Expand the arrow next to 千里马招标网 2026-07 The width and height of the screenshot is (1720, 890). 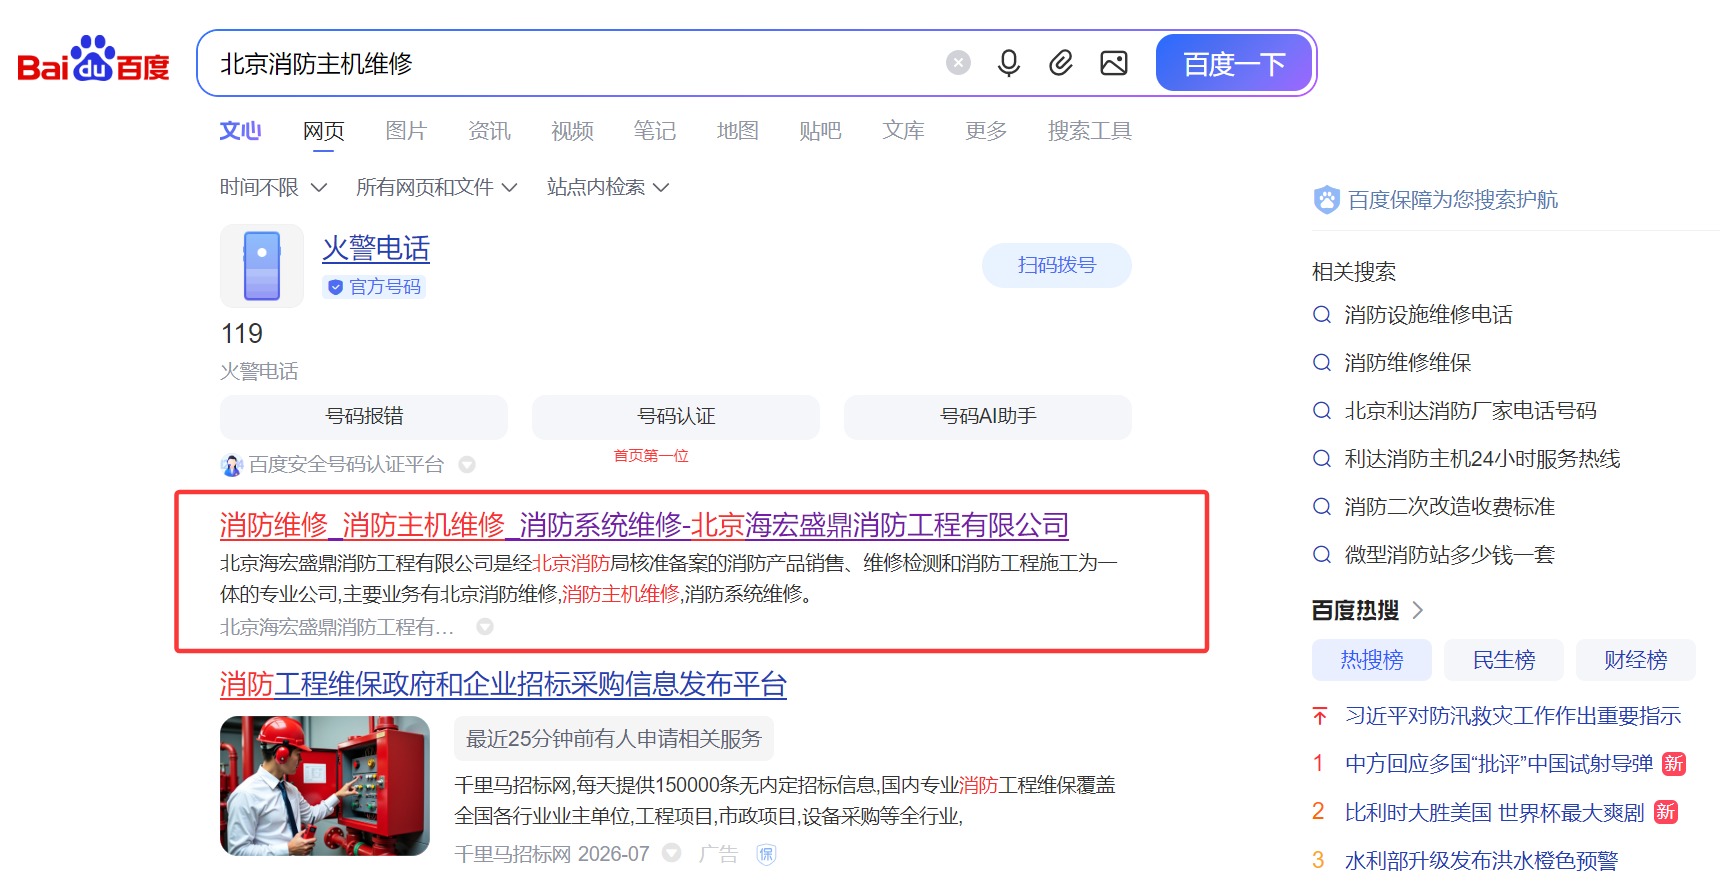coord(672,853)
